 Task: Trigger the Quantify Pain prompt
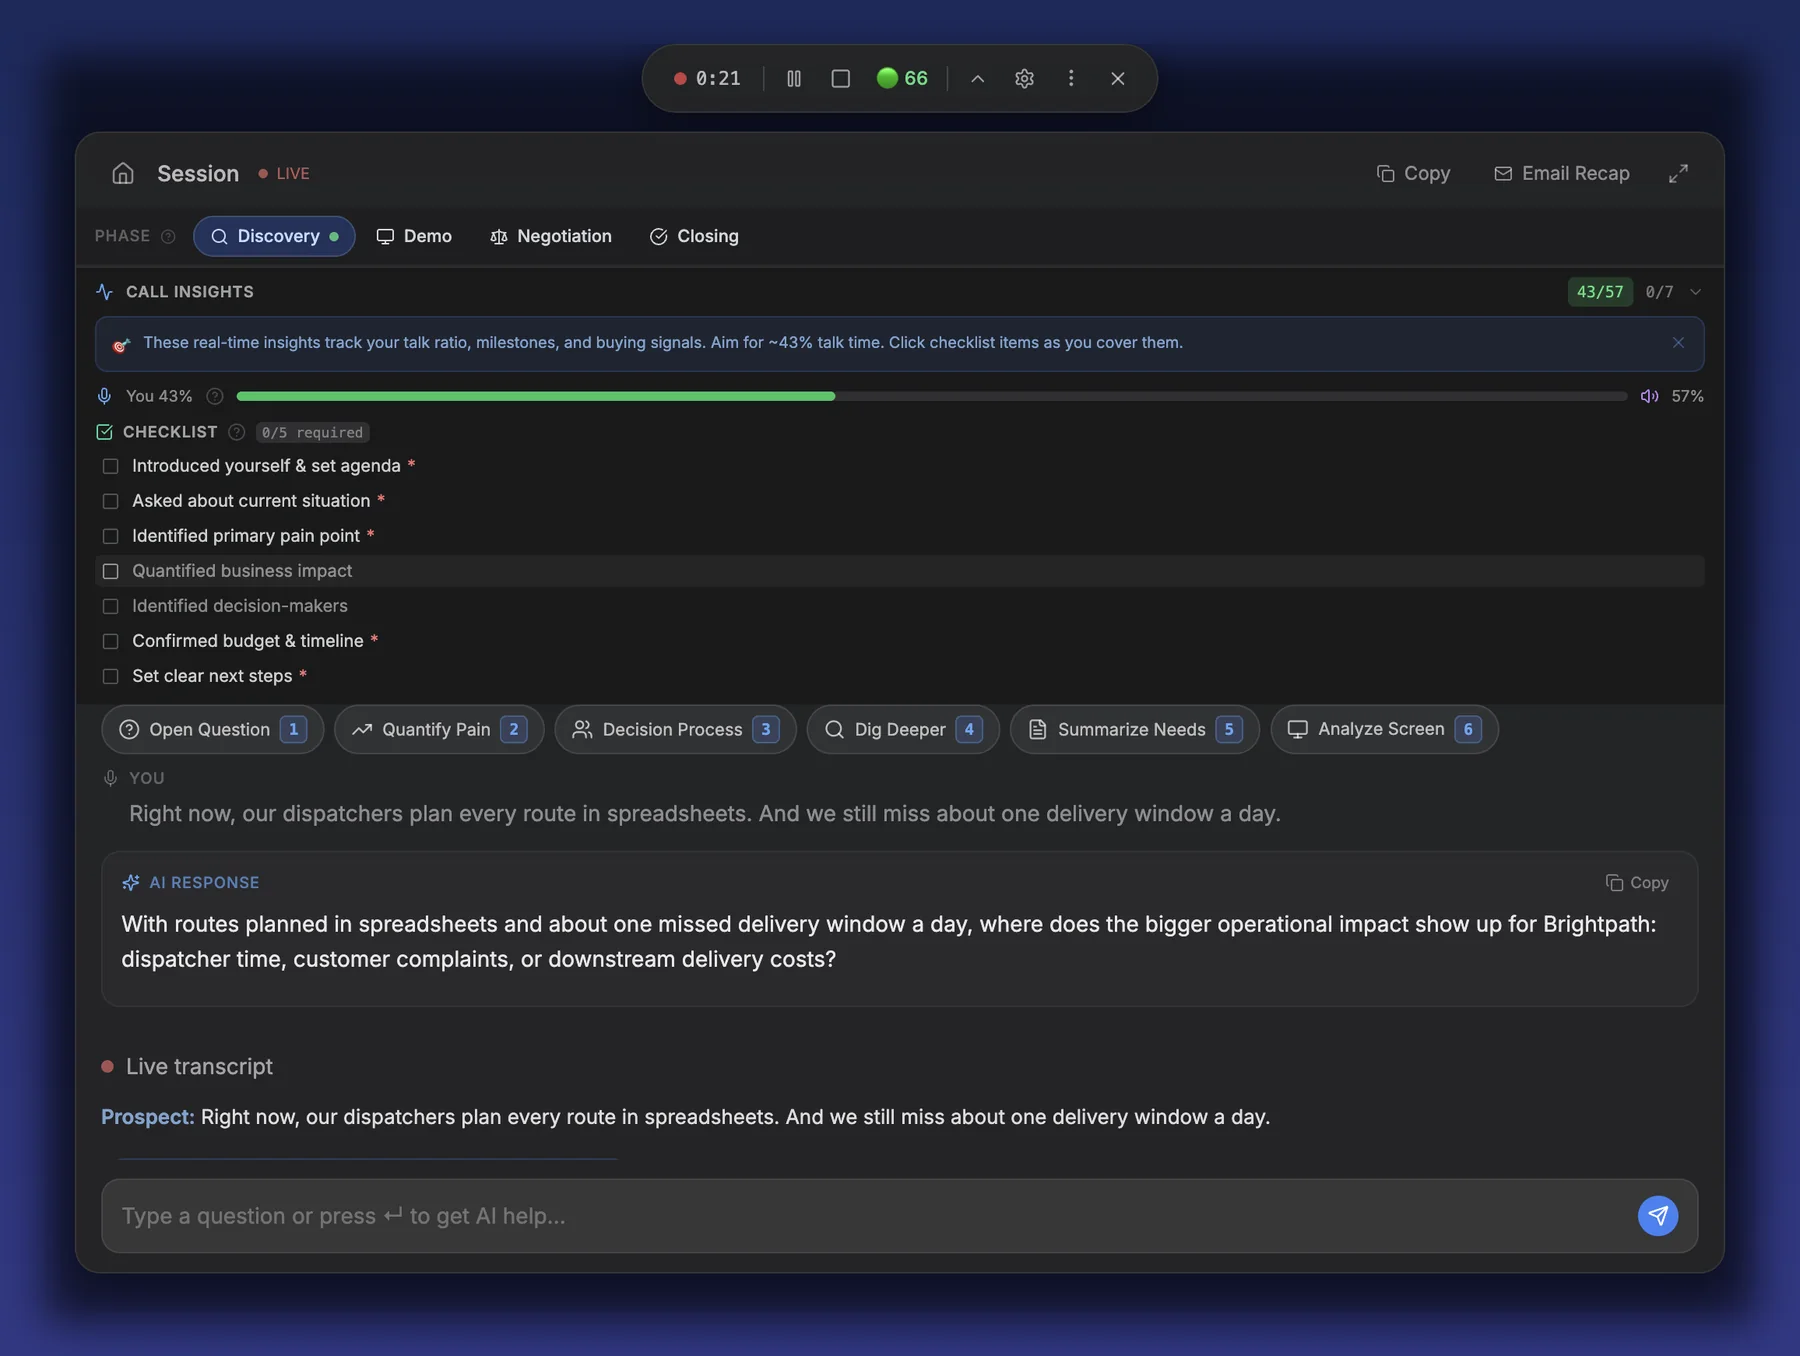[439, 729]
